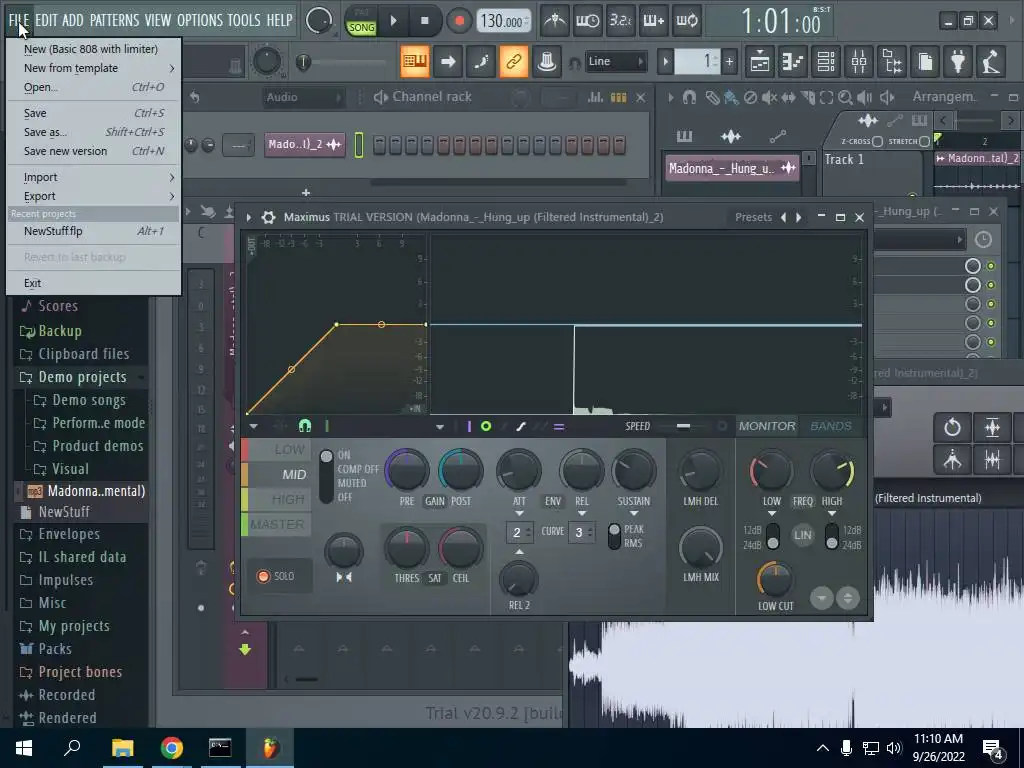Choose Save as... from File menu
Screen dimensions: 1024x768
(93, 132)
